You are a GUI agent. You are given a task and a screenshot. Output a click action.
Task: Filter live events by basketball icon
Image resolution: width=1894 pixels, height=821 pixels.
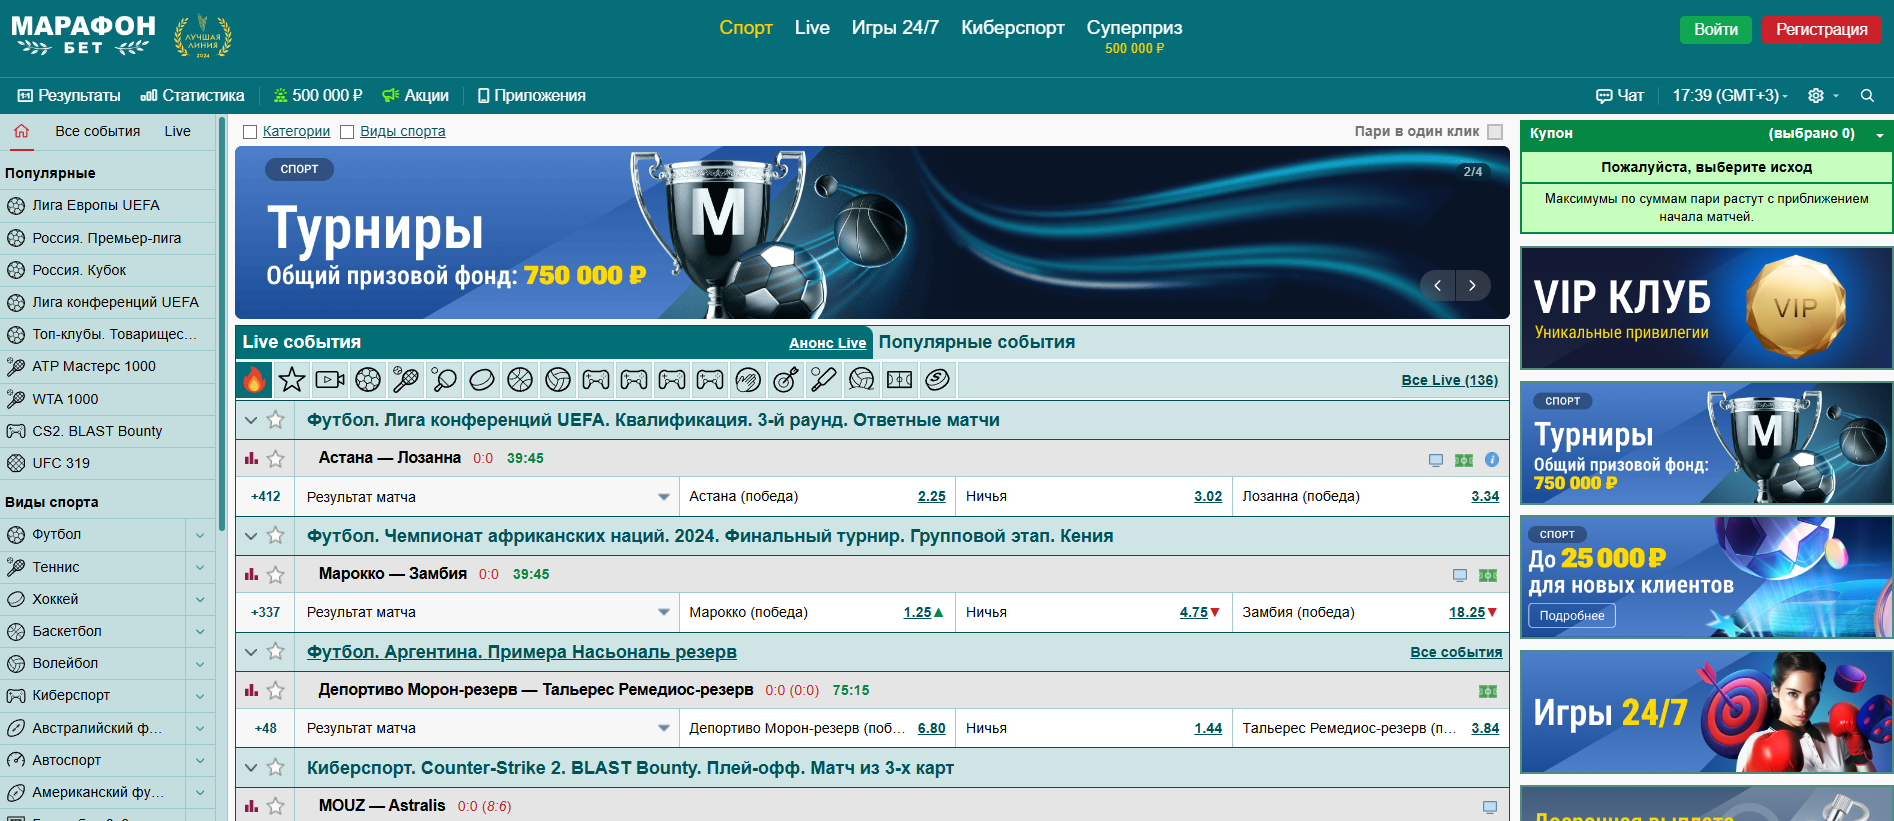pyautogui.click(x=520, y=380)
